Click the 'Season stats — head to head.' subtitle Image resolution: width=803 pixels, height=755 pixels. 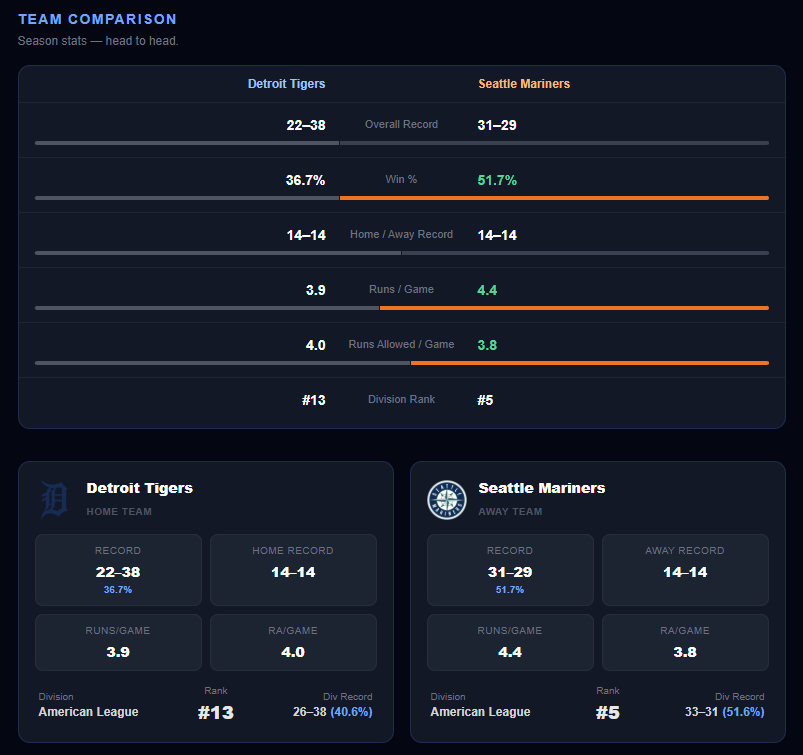click(98, 41)
